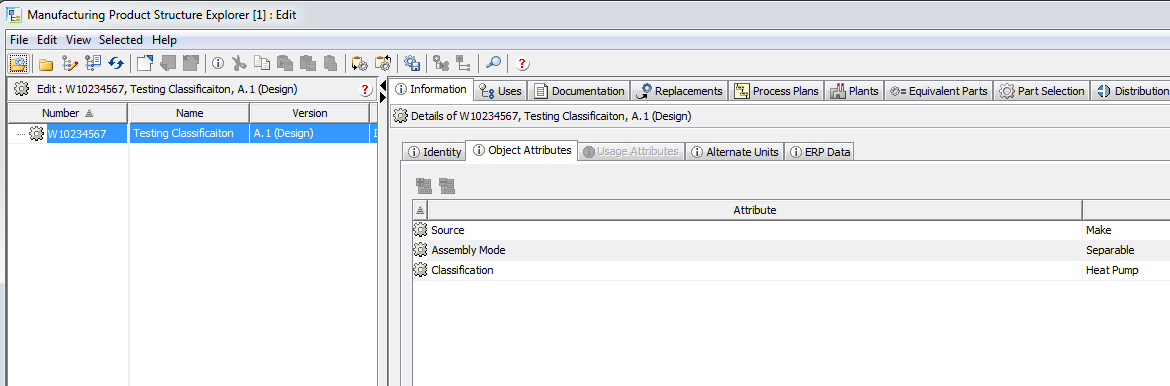Click the gears with save disk icon

[x=412, y=63]
